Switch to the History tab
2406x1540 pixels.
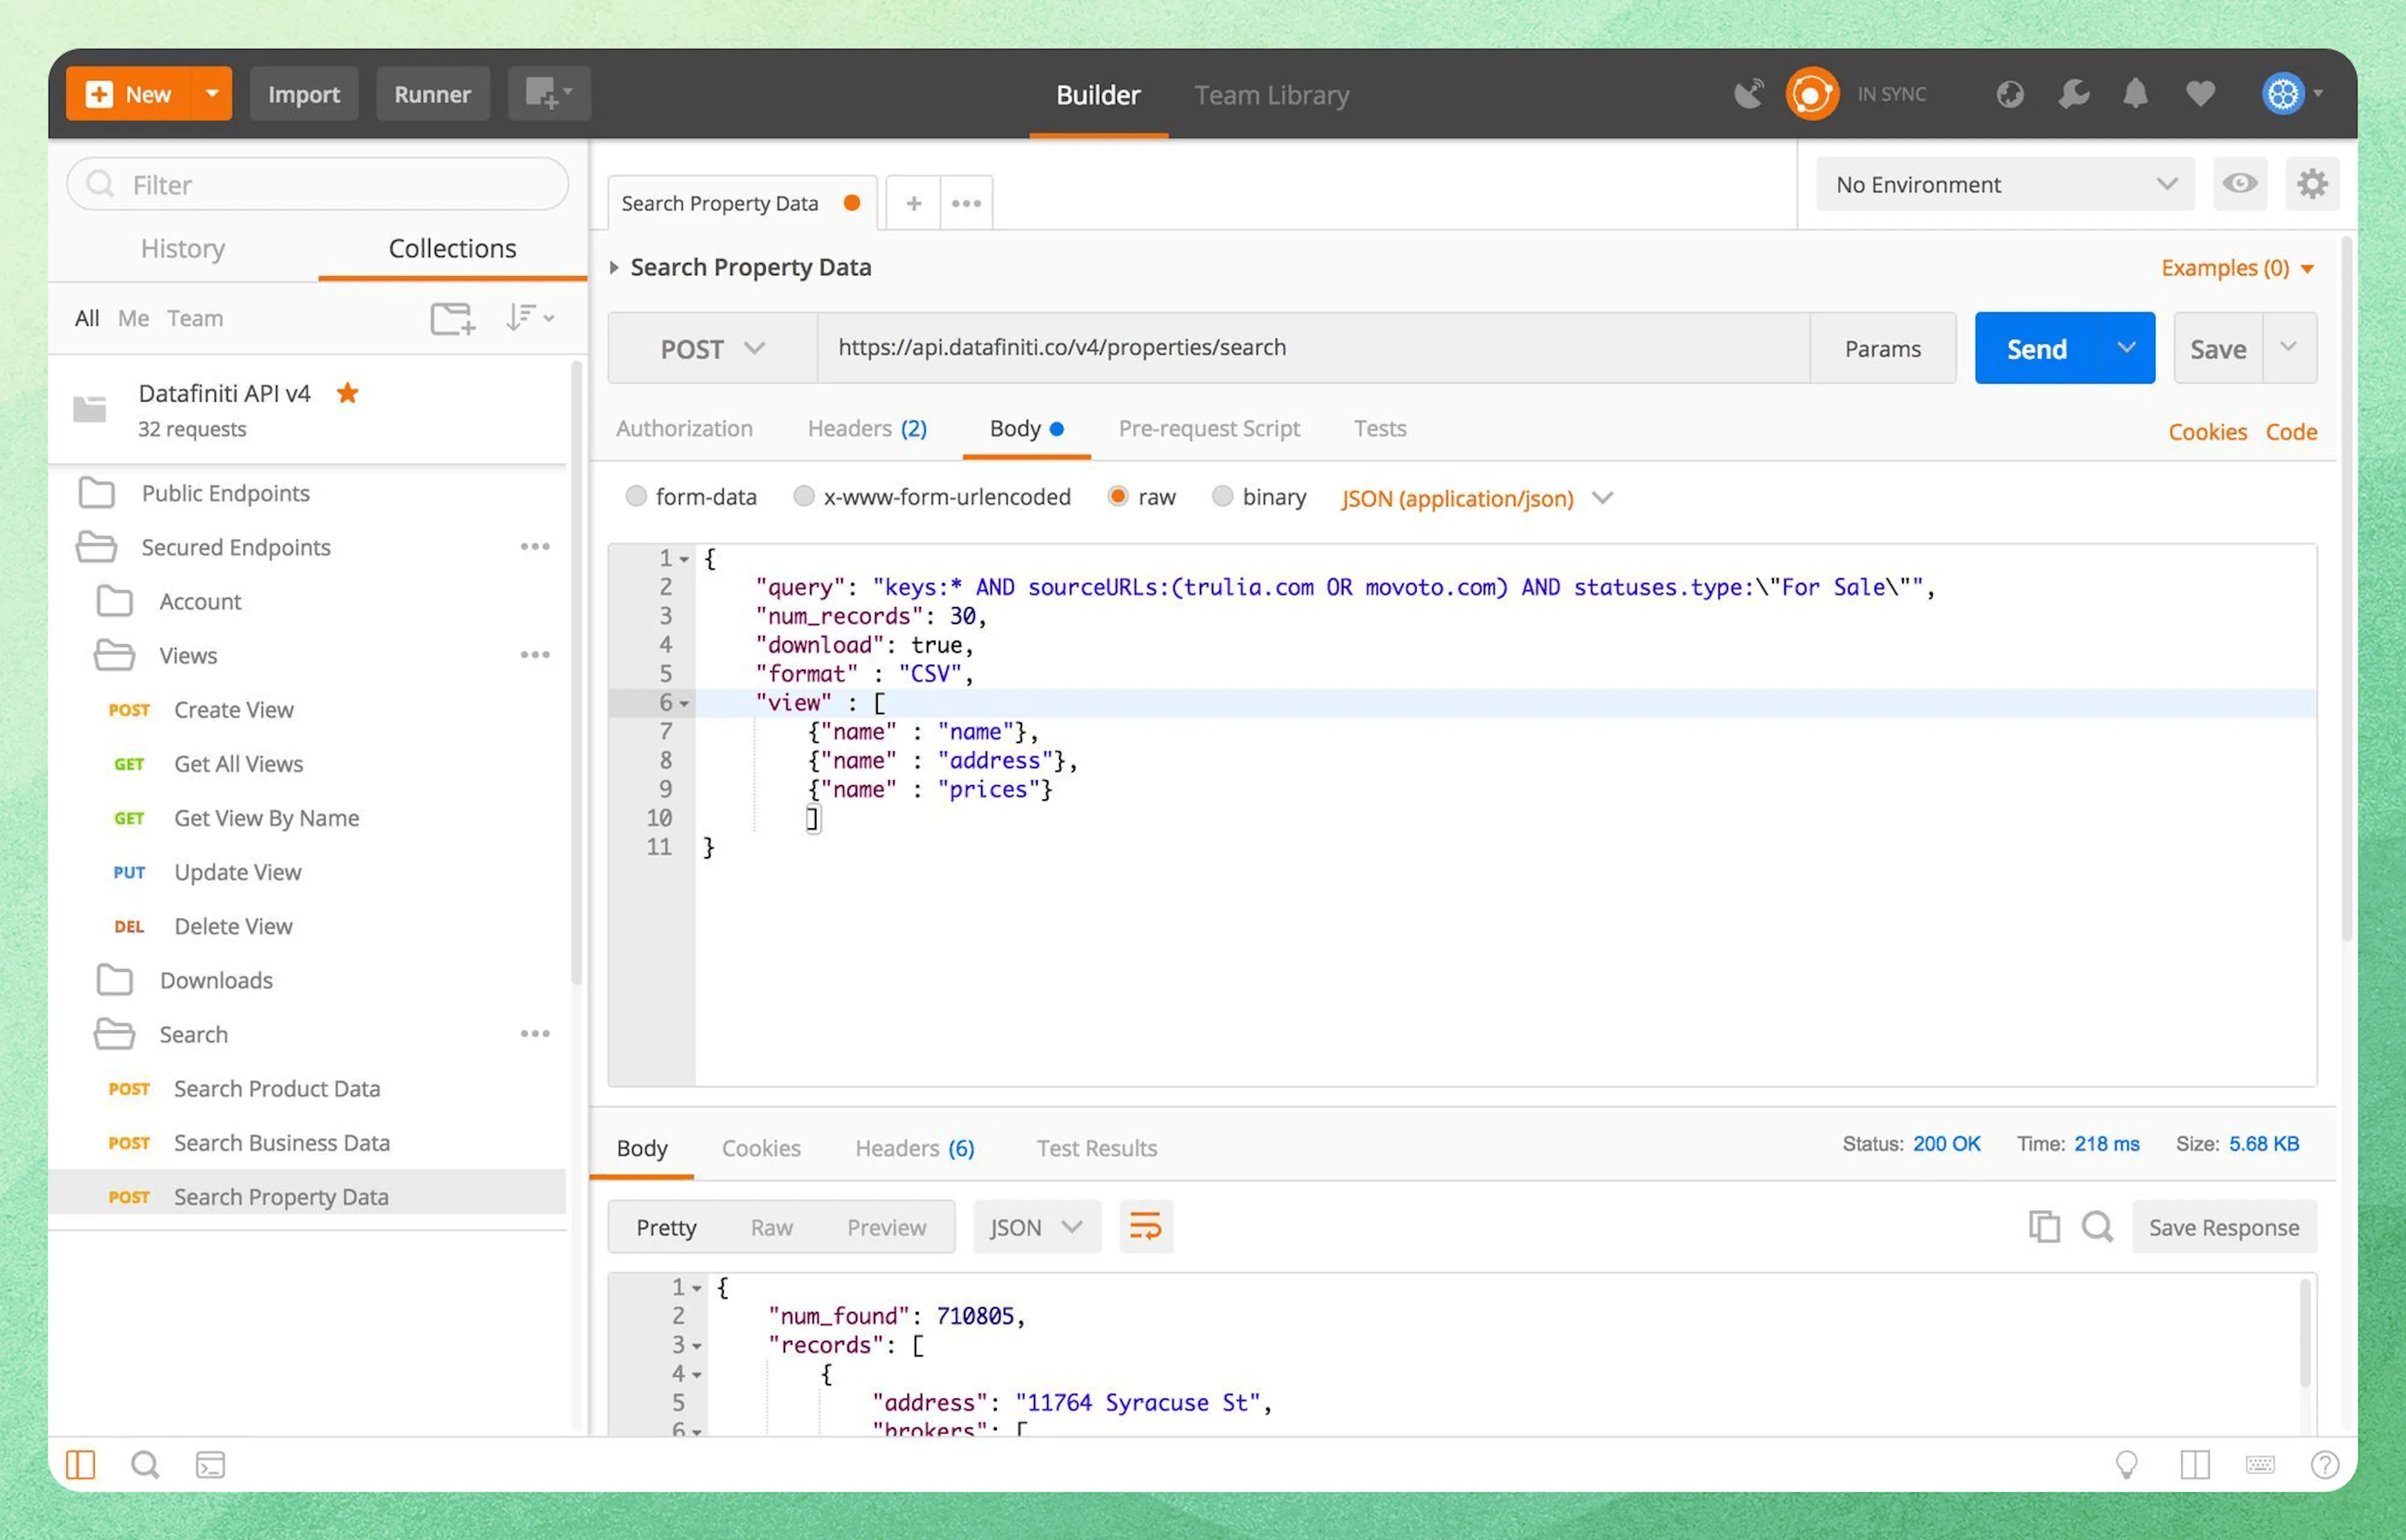[x=183, y=248]
